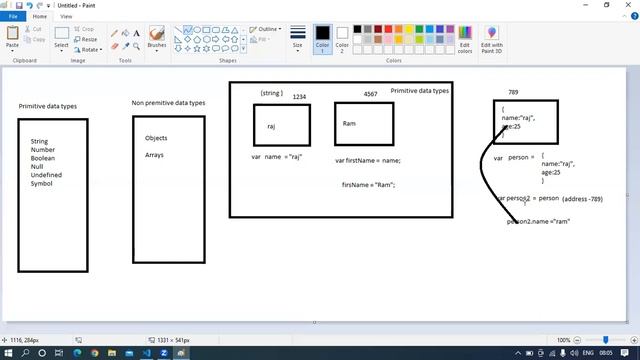This screenshot has height=360, width=640.
Task: Move the zoom slider handle
Action: click(606, 340)
